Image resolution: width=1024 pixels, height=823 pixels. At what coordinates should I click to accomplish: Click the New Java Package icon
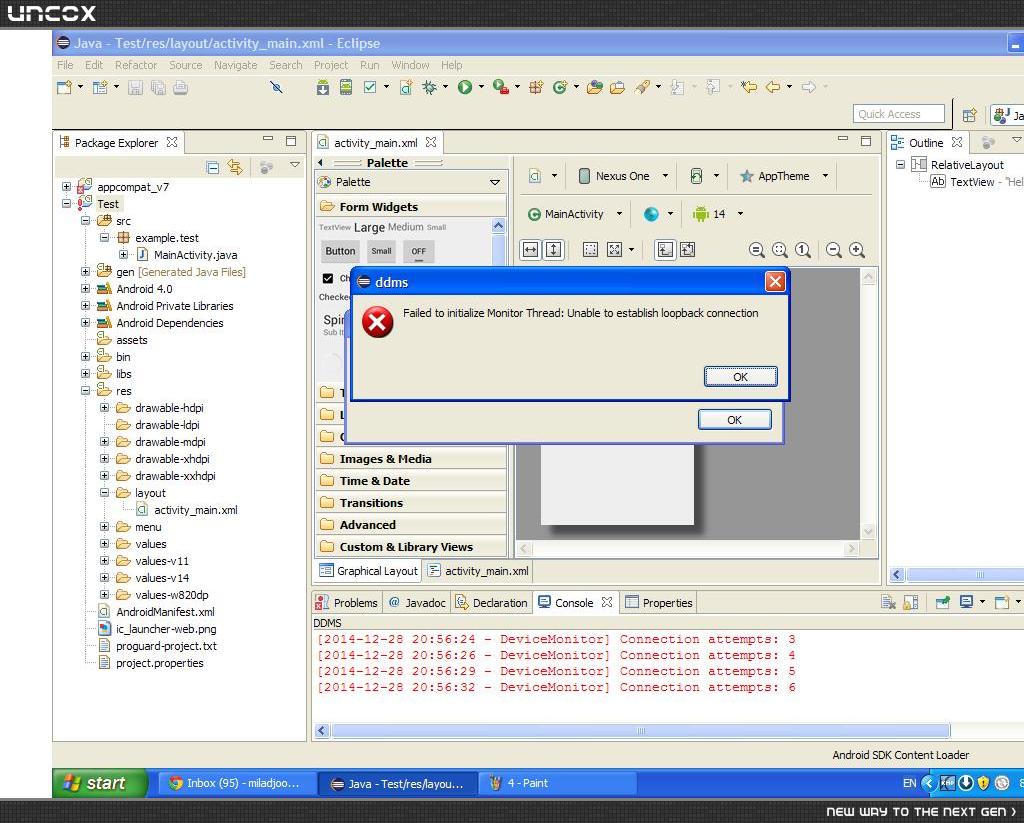point(536,87)
